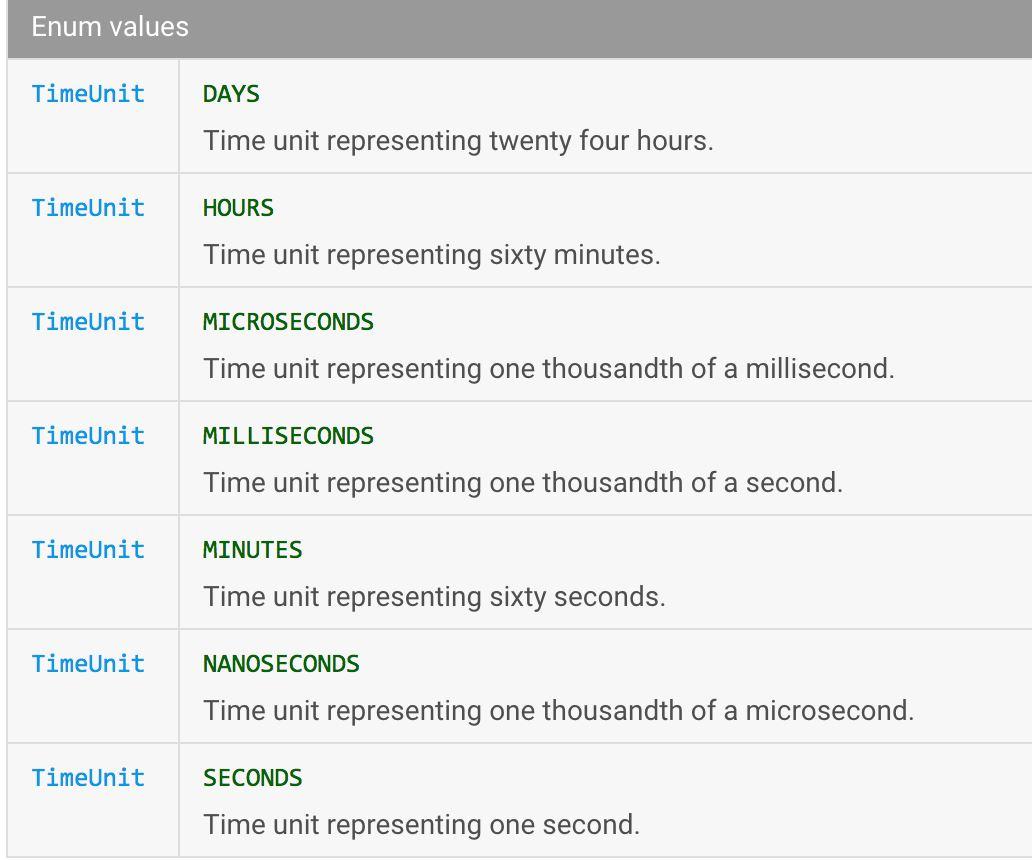Click the "representing one second" description
The width and height of the screenshot is (1032, 860).
482,825
